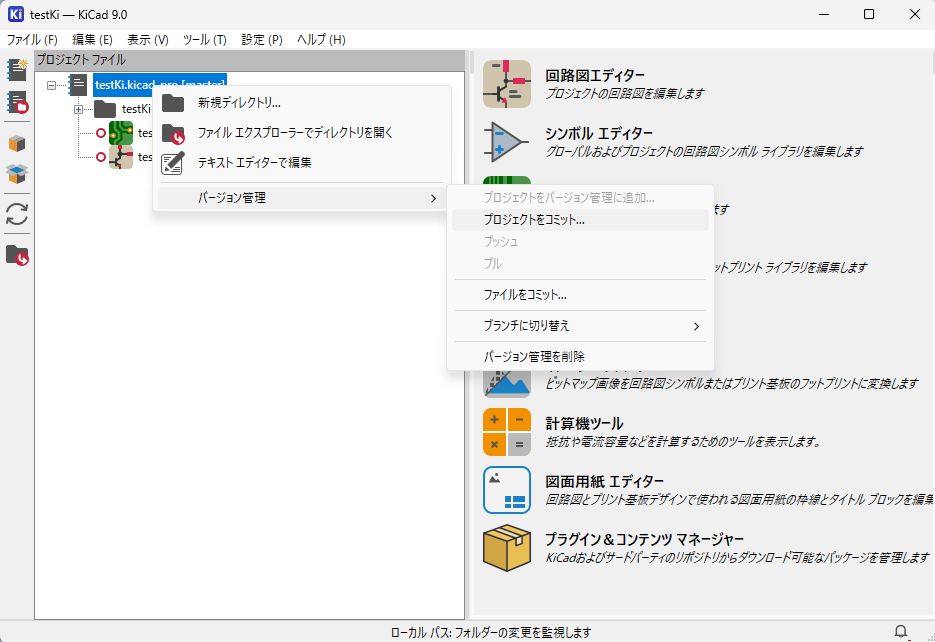Click the Open Project toolbar icon
Viewport: 935px width, 642px height.
(17, 102)
